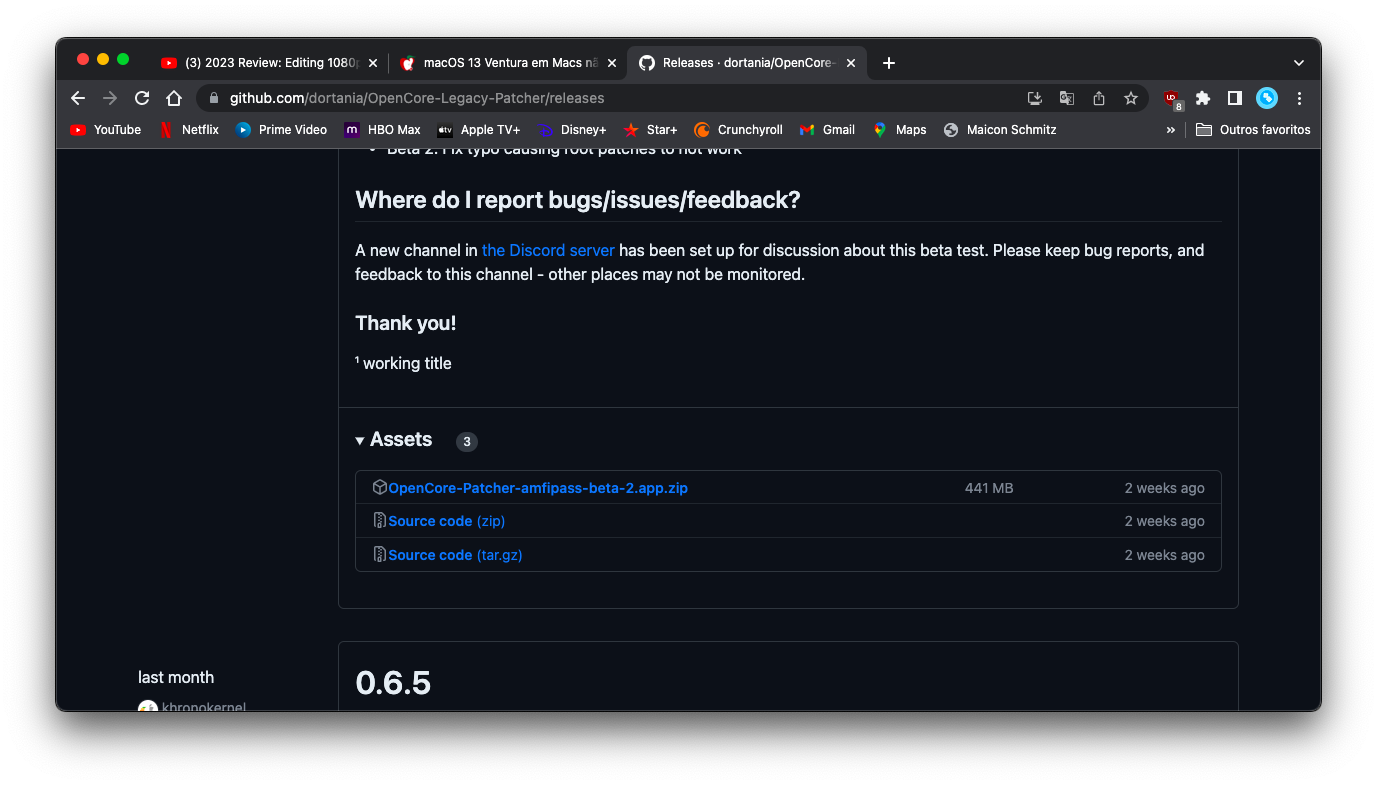Viewport: 1377px width, 785px height.
Task: Open the Prime Video bookmark
Action: [x=281, y=130]
